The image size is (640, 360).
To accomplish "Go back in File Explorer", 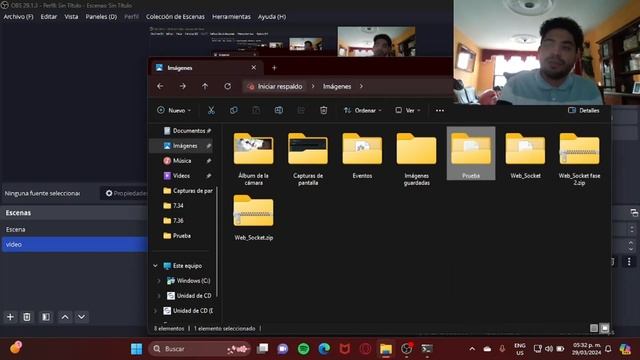I will coord(160,87).
